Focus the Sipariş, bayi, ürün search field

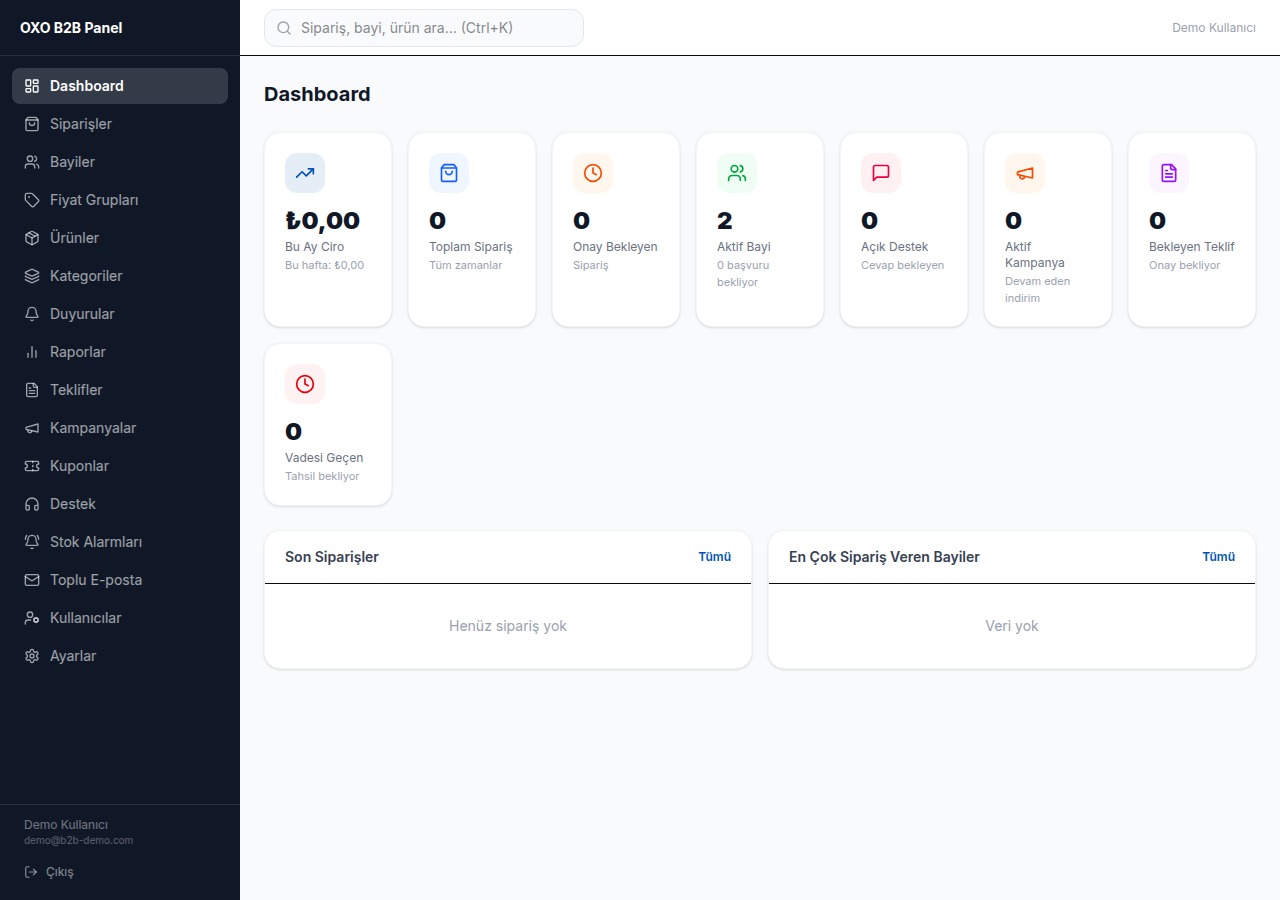pos(424,28)
